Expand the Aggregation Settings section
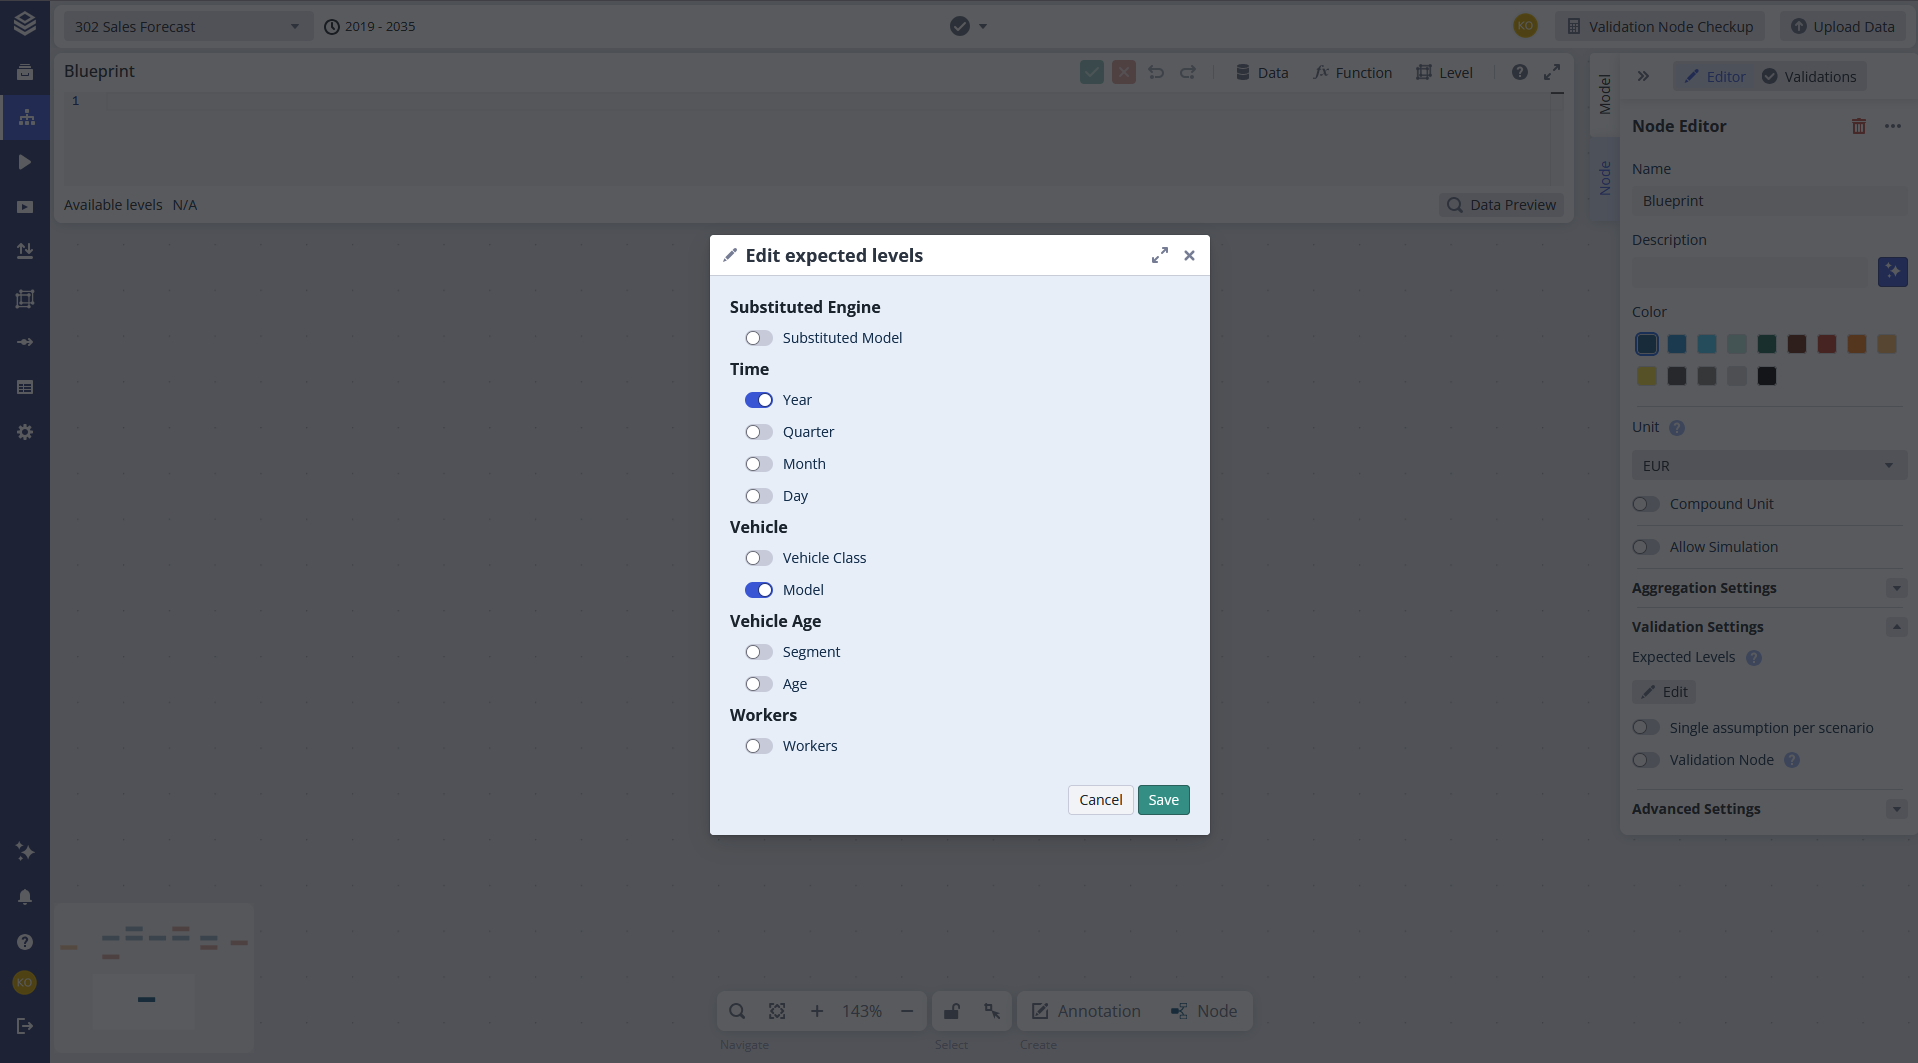1918x1063 pixels. click(1896, 588)
